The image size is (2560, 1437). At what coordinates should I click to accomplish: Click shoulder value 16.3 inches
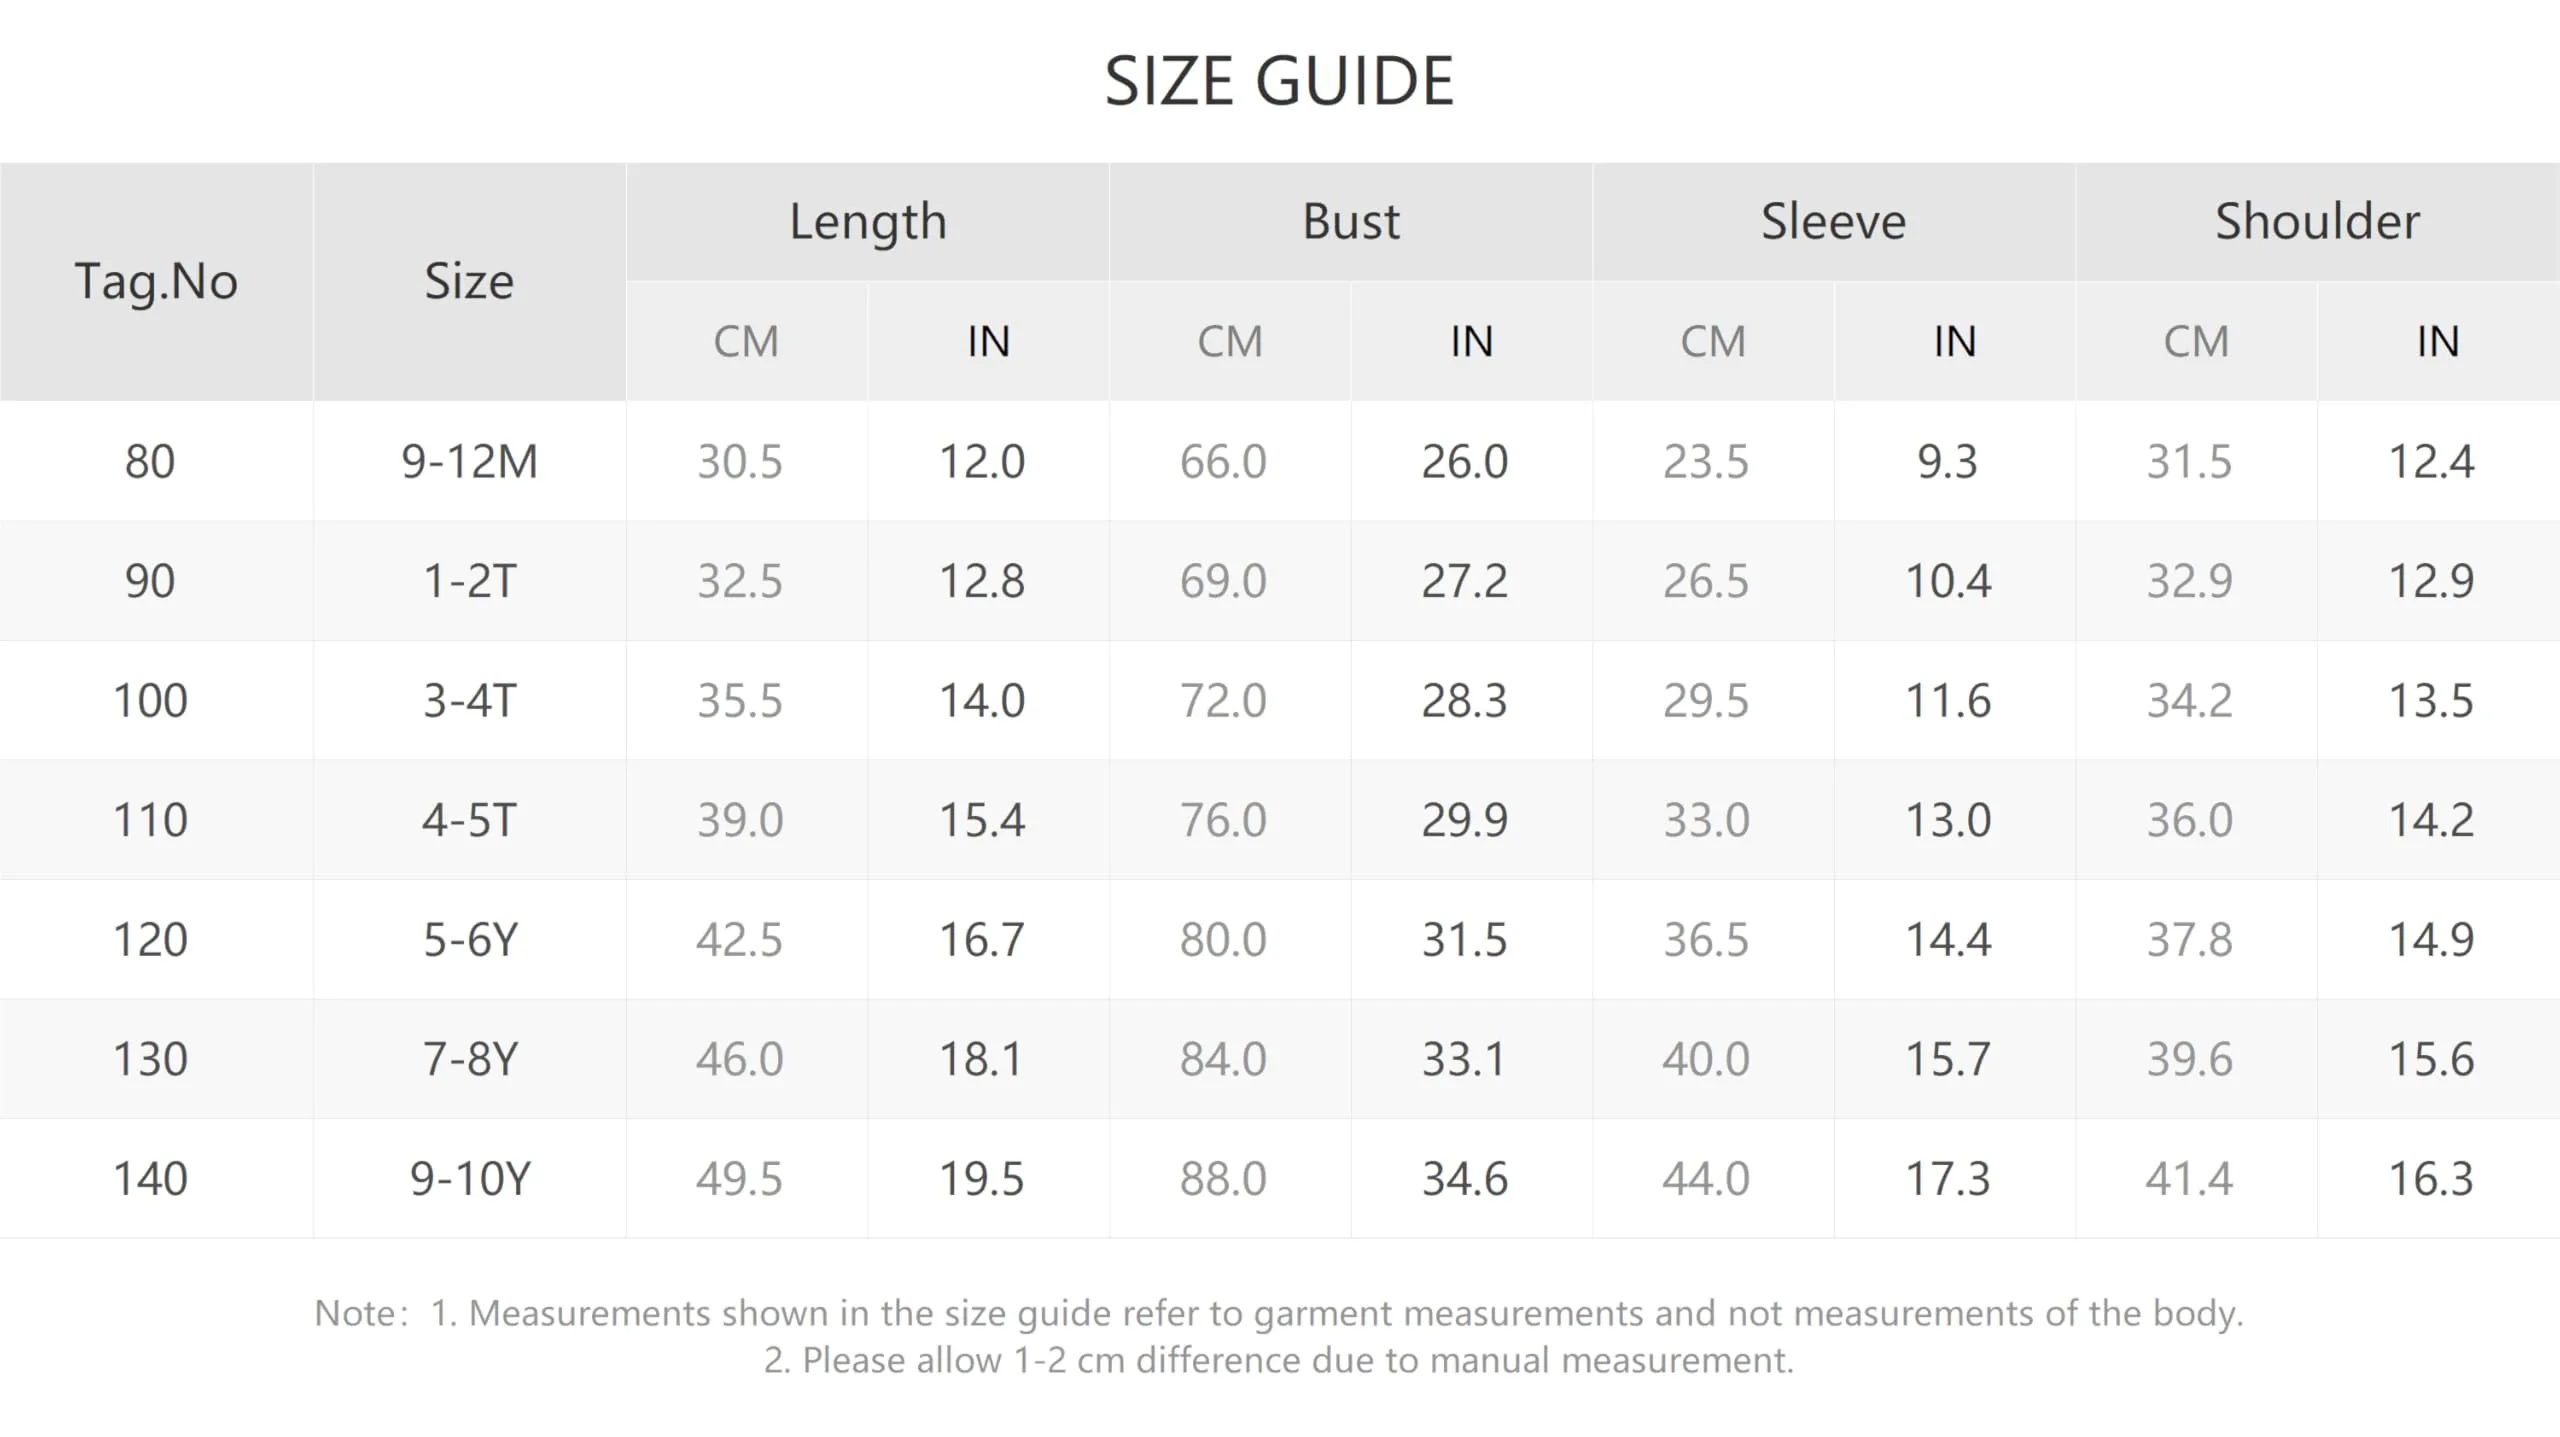[2431, 1178]
